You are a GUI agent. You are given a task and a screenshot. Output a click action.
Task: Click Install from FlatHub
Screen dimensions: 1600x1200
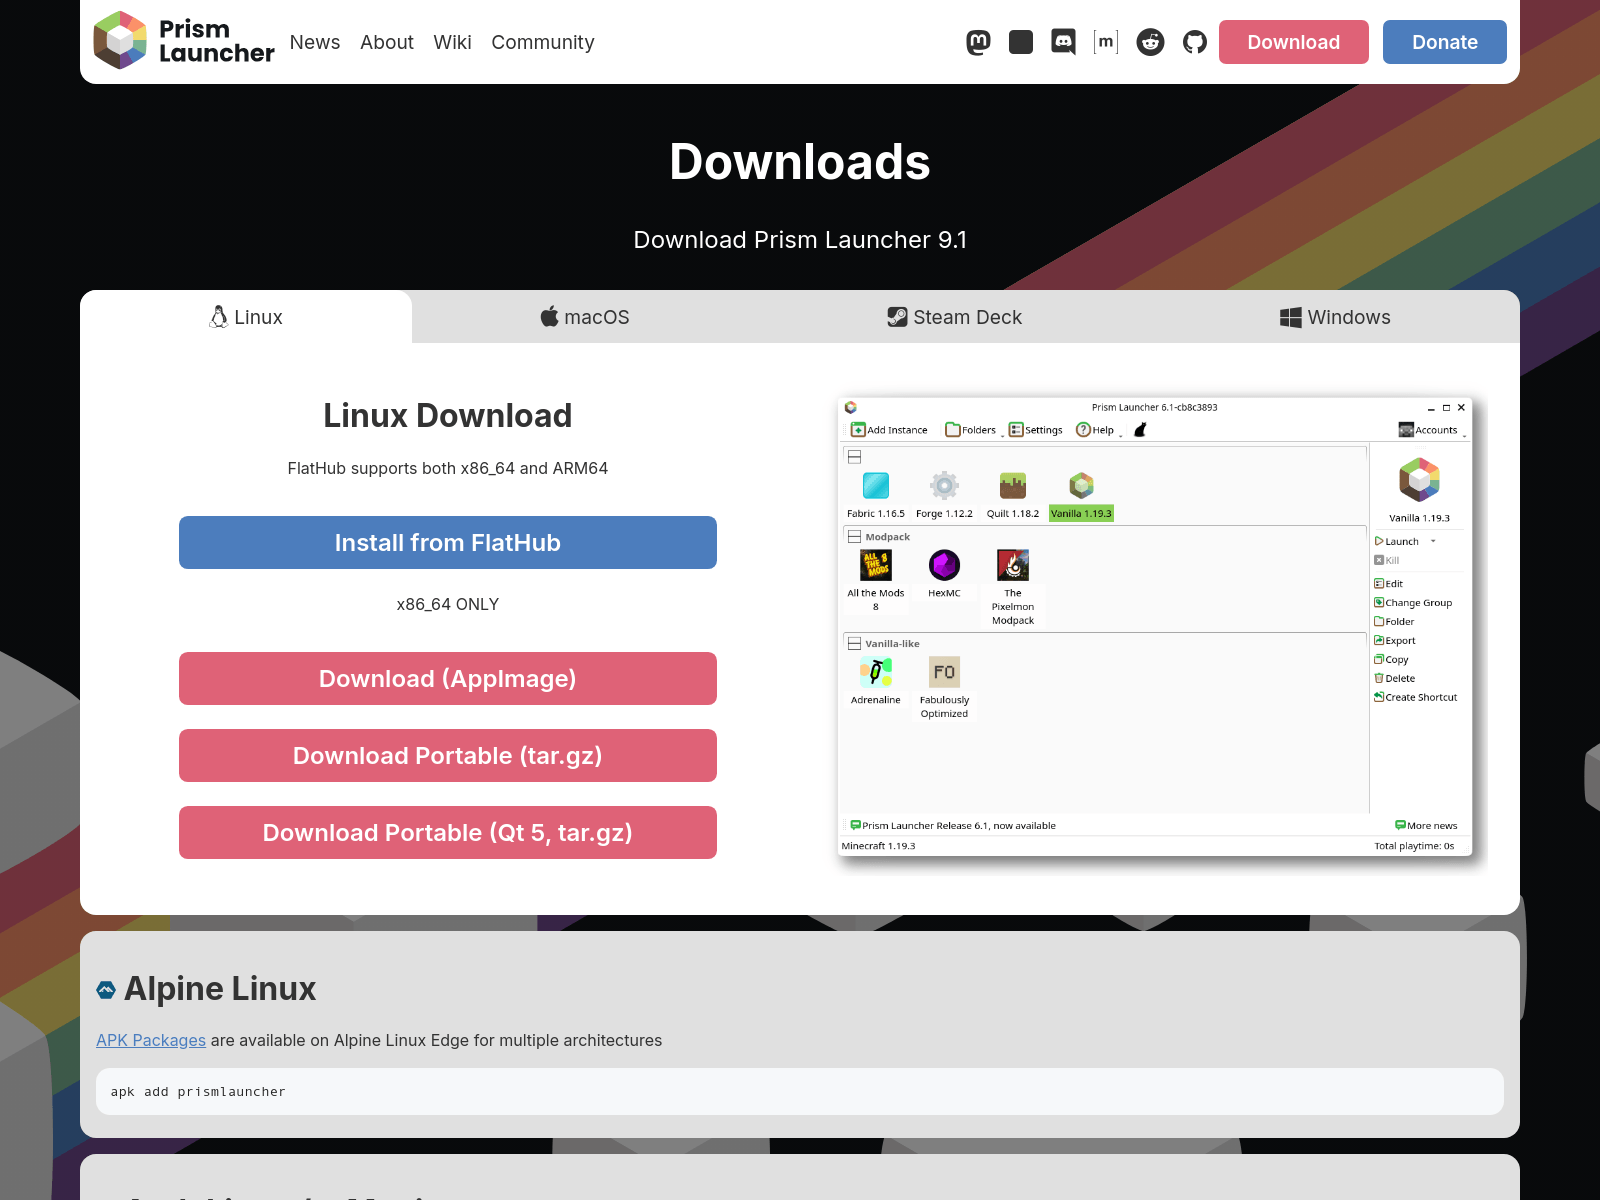coord(448,543)
